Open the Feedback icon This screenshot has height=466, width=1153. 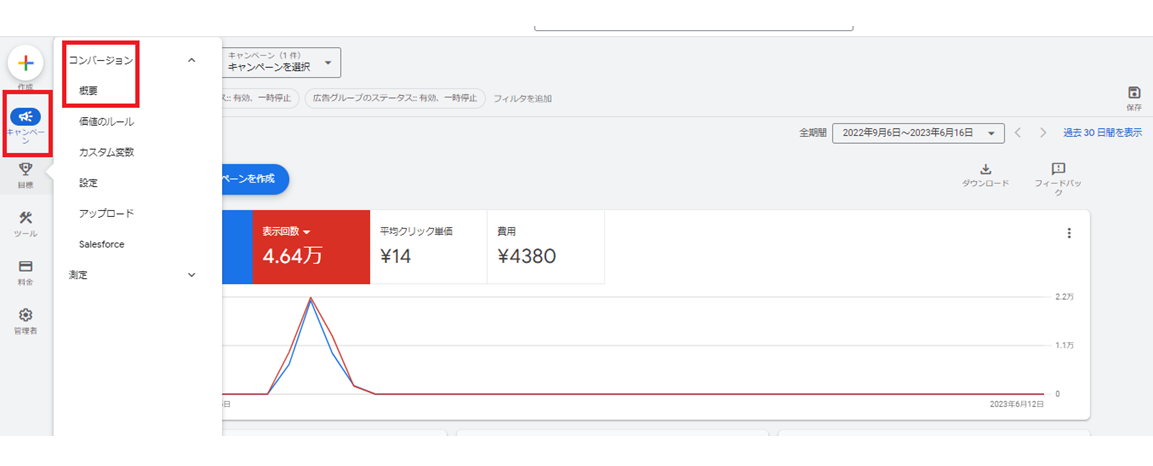pos(1058,170)
